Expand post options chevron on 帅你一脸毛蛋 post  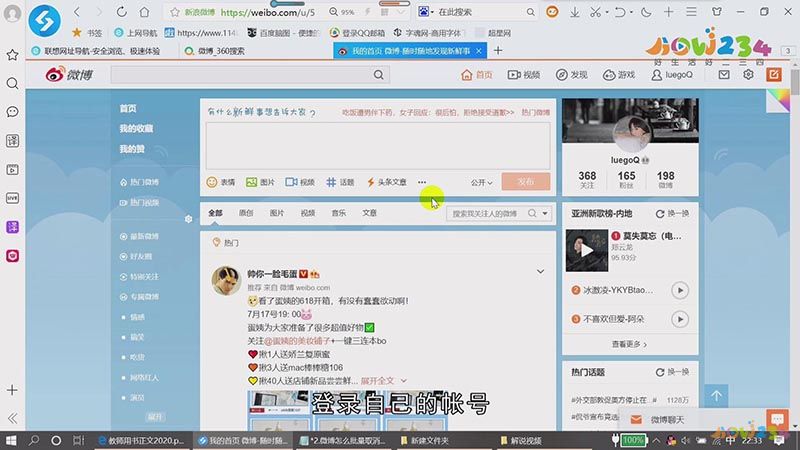tap(540, 272)
